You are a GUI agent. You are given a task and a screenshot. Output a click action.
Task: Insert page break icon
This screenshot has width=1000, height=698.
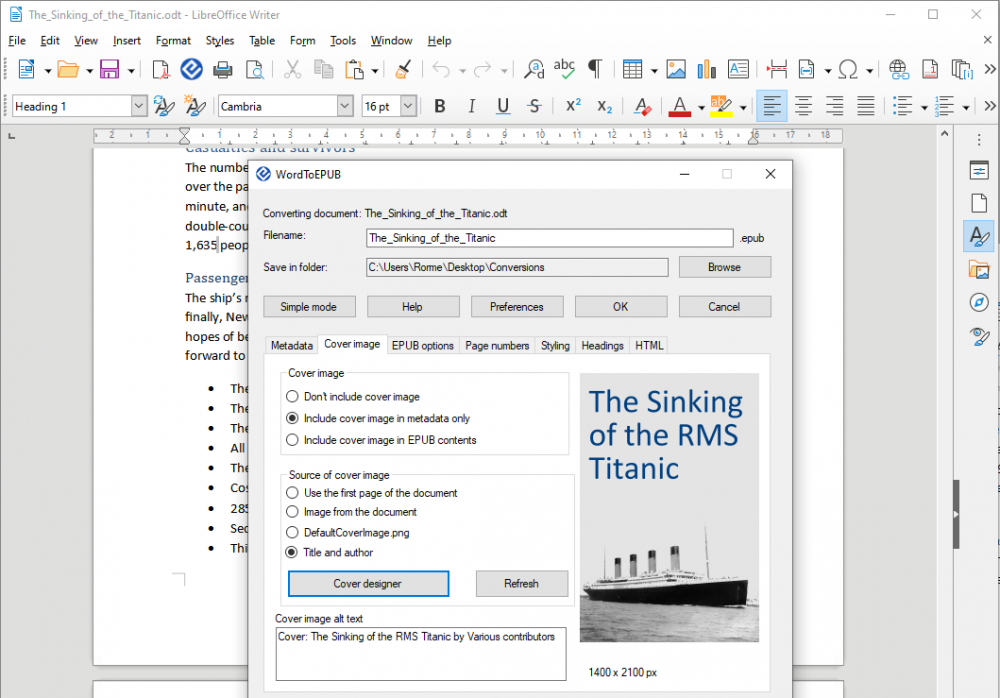[776, 69]
